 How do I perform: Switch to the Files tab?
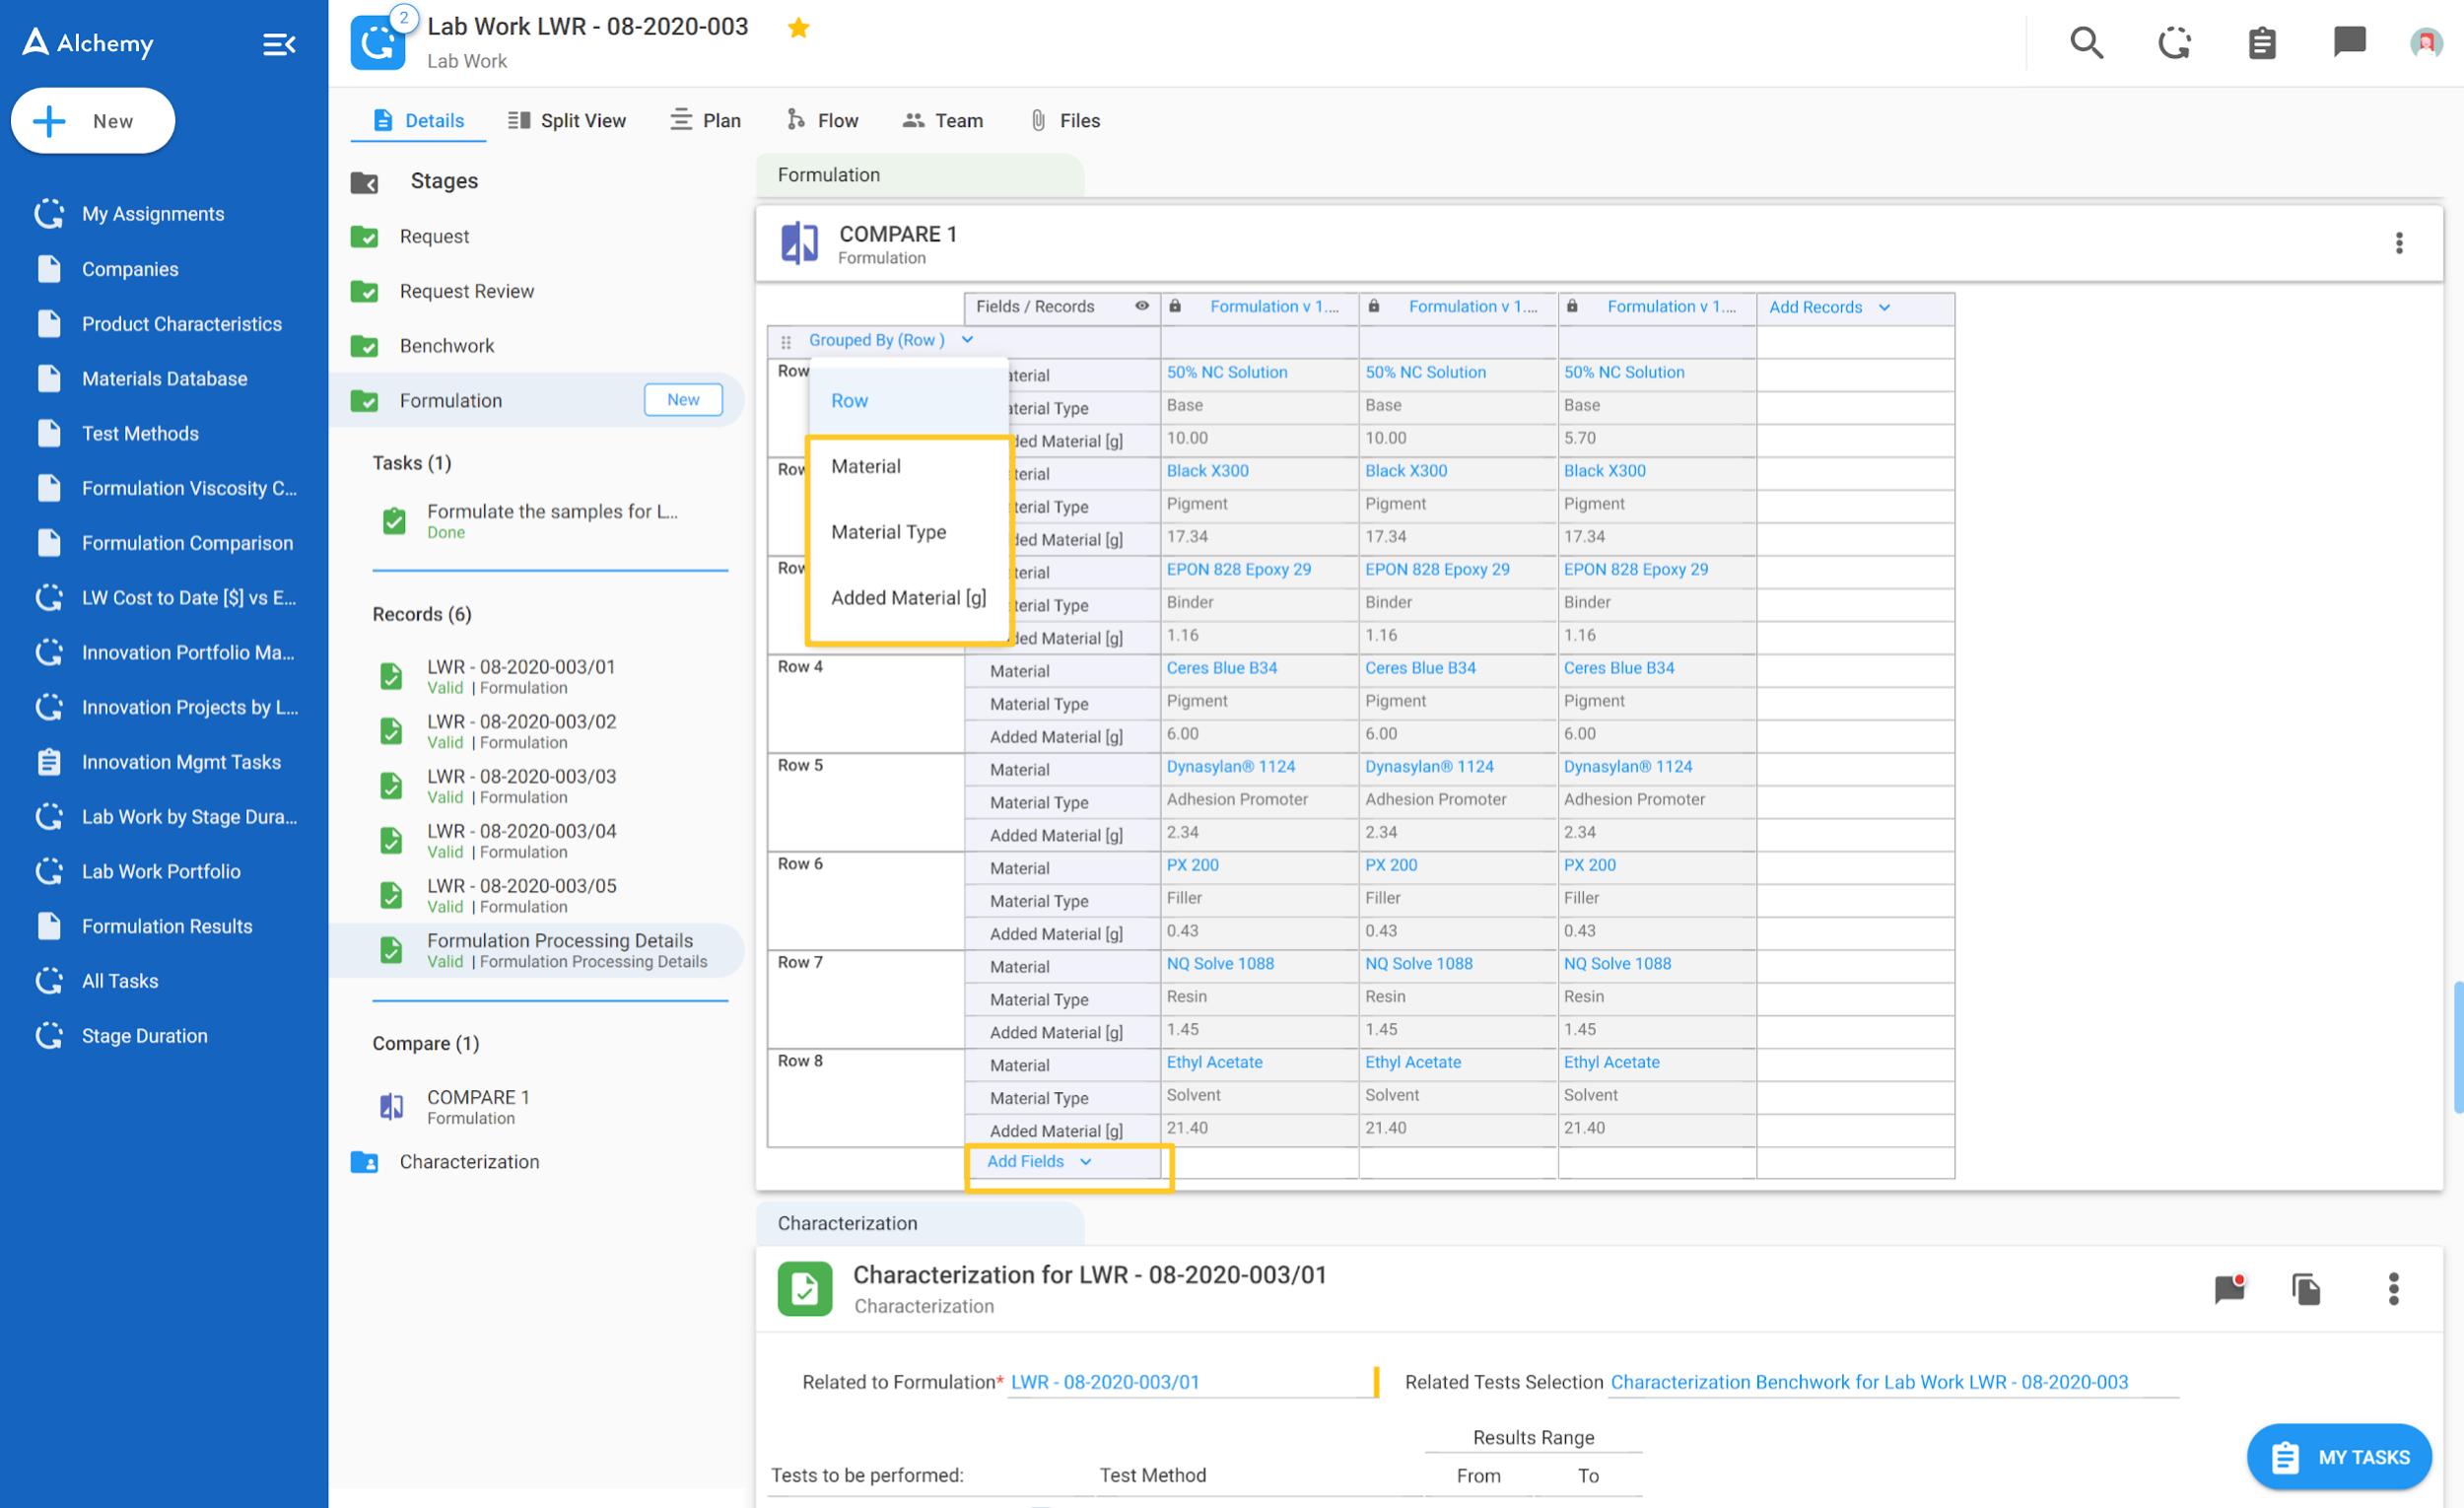tap(1064, 121)
